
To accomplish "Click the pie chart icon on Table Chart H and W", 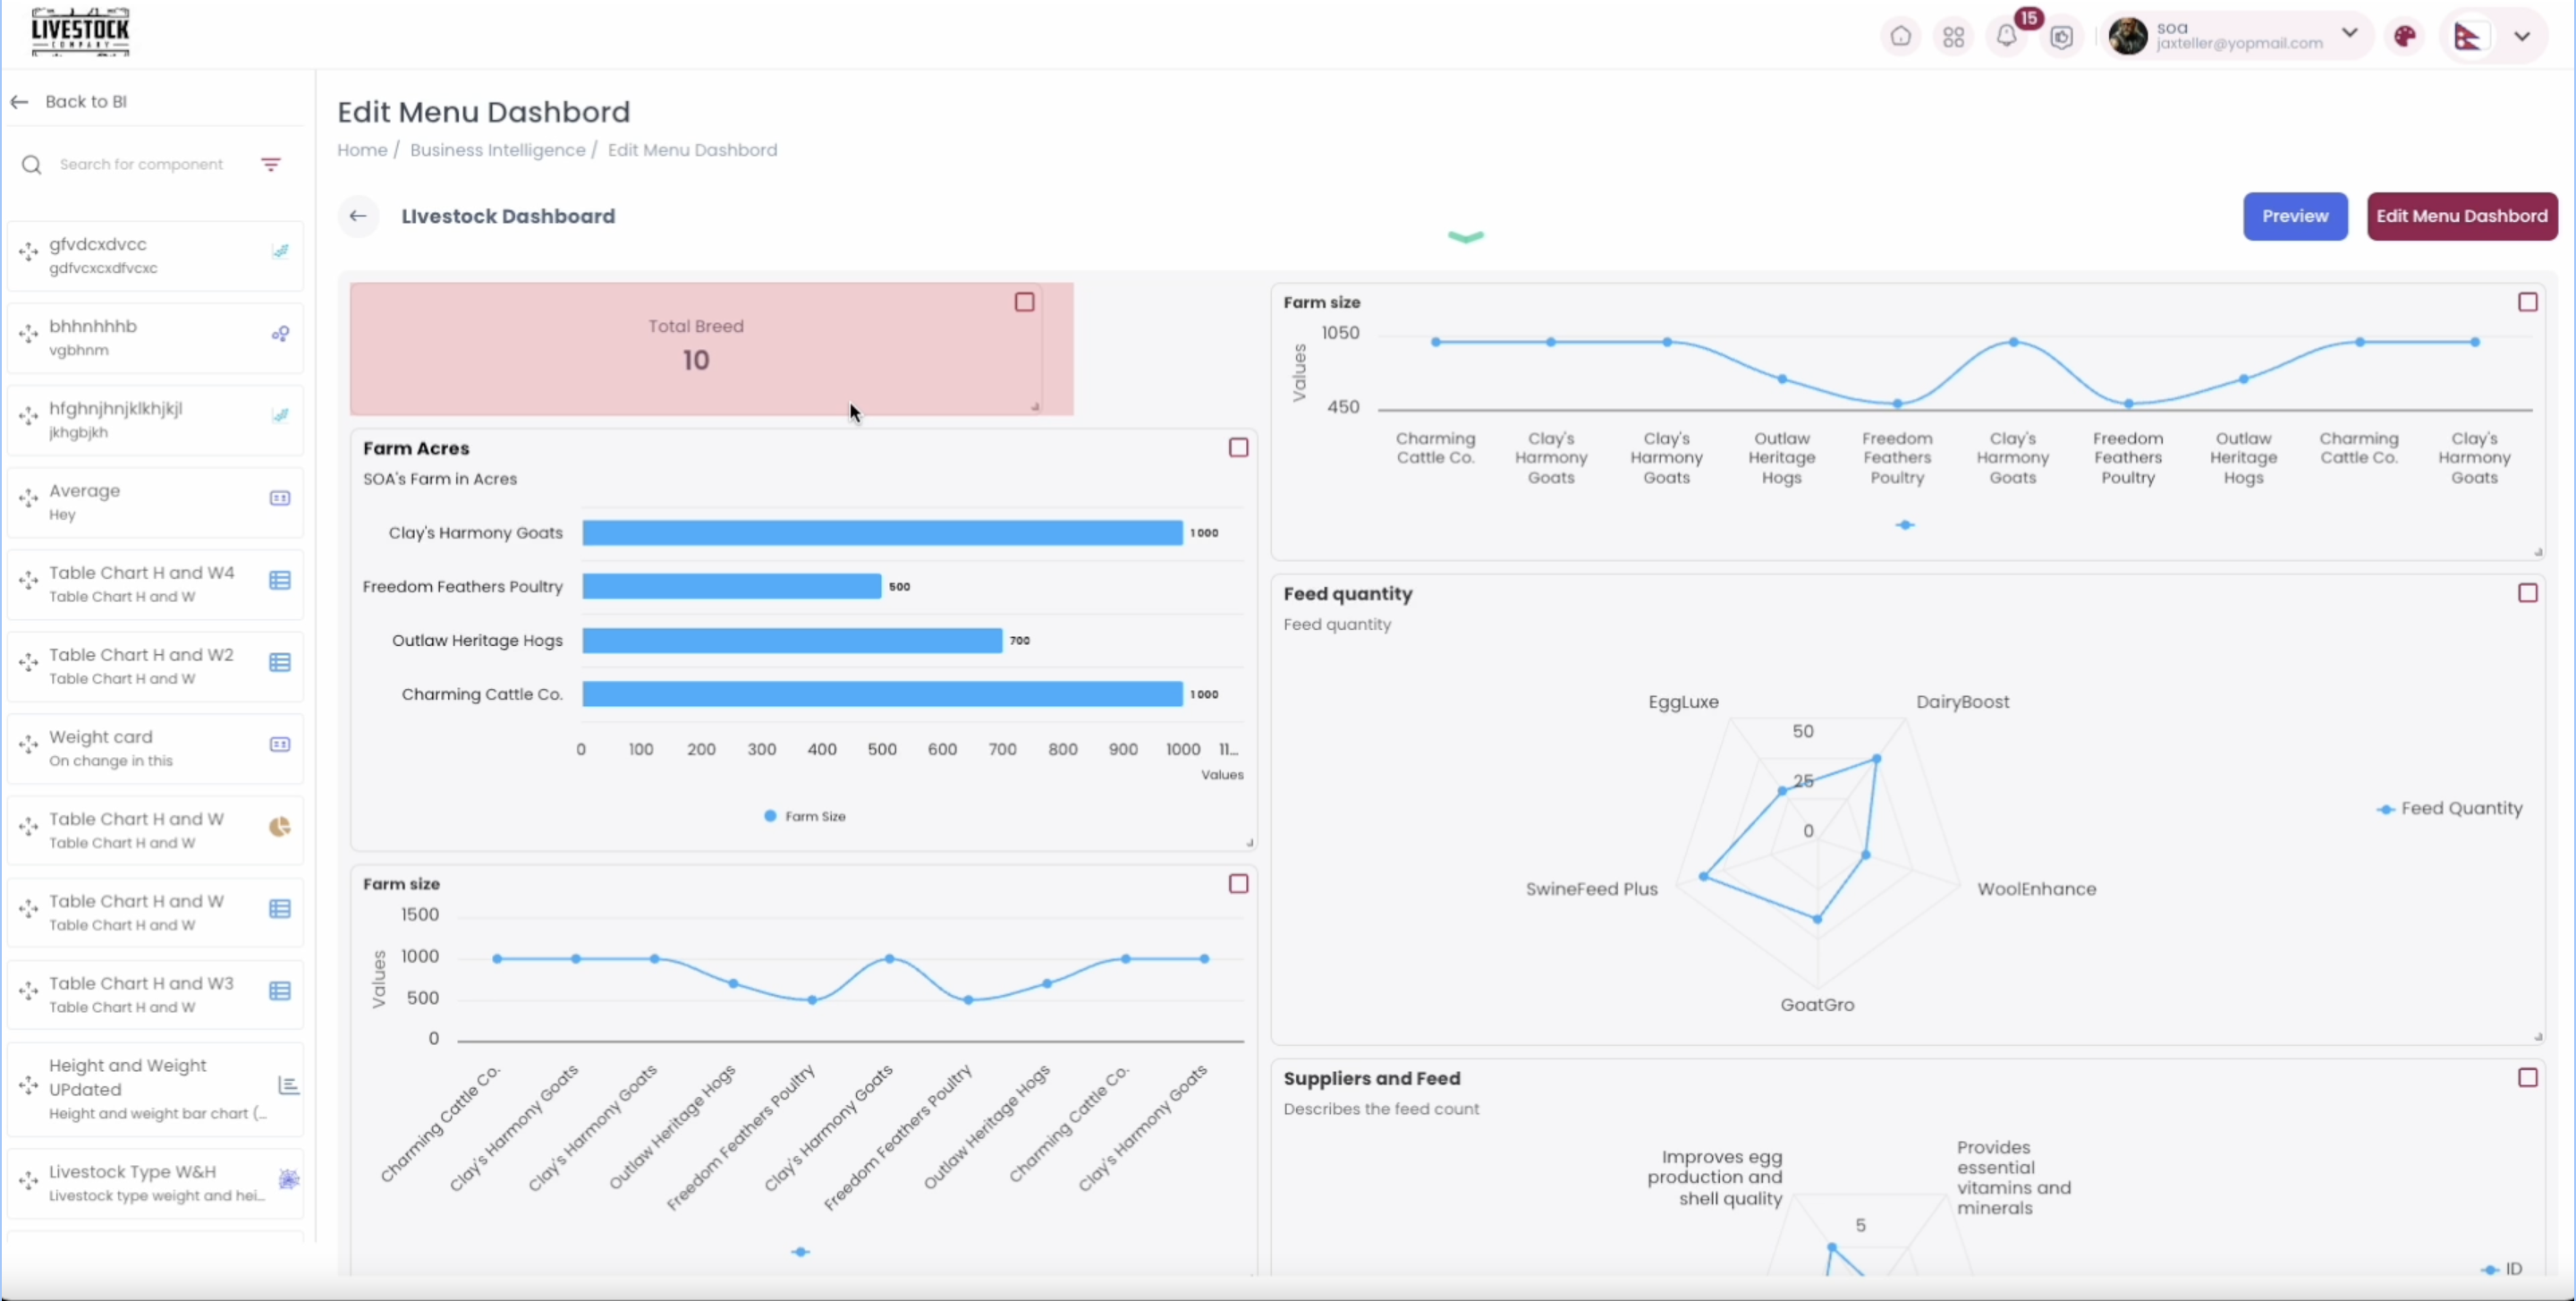I will click(x=280, y=827).
